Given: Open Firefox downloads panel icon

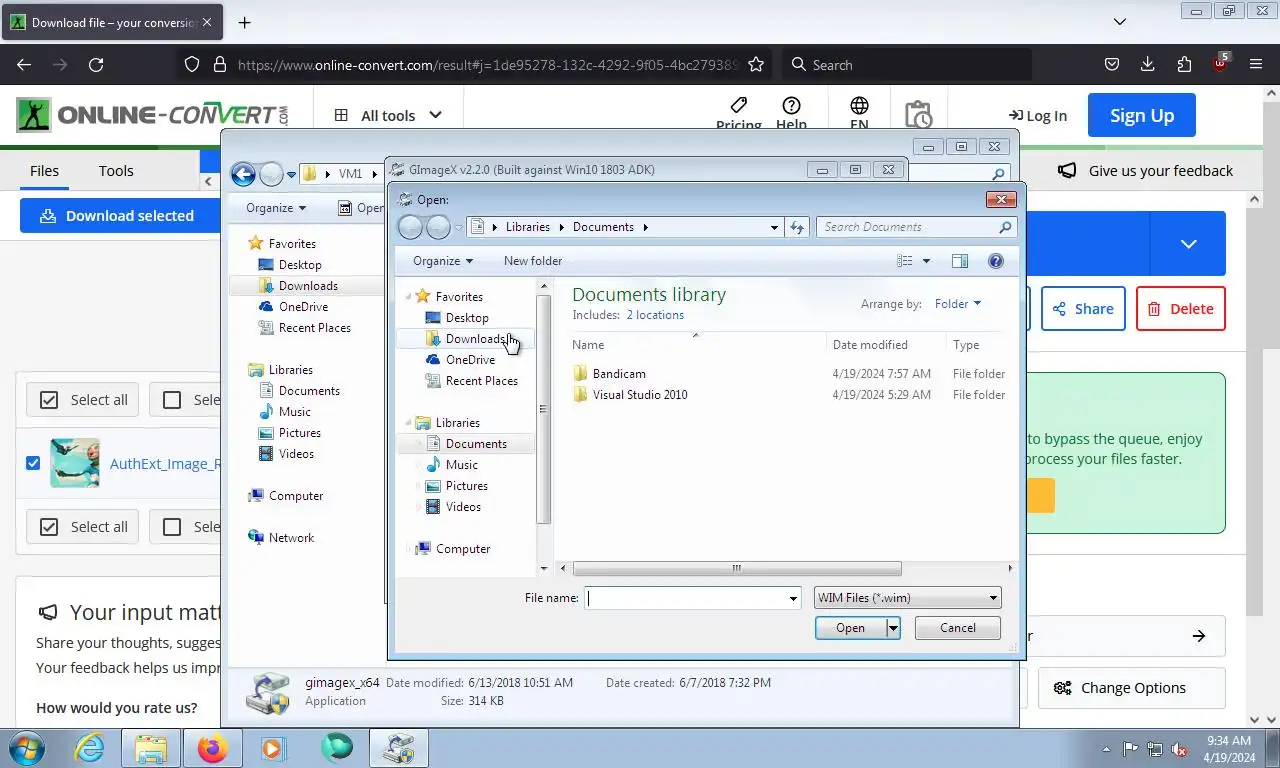Looking at the screenshot, I should coord(1148,65).
